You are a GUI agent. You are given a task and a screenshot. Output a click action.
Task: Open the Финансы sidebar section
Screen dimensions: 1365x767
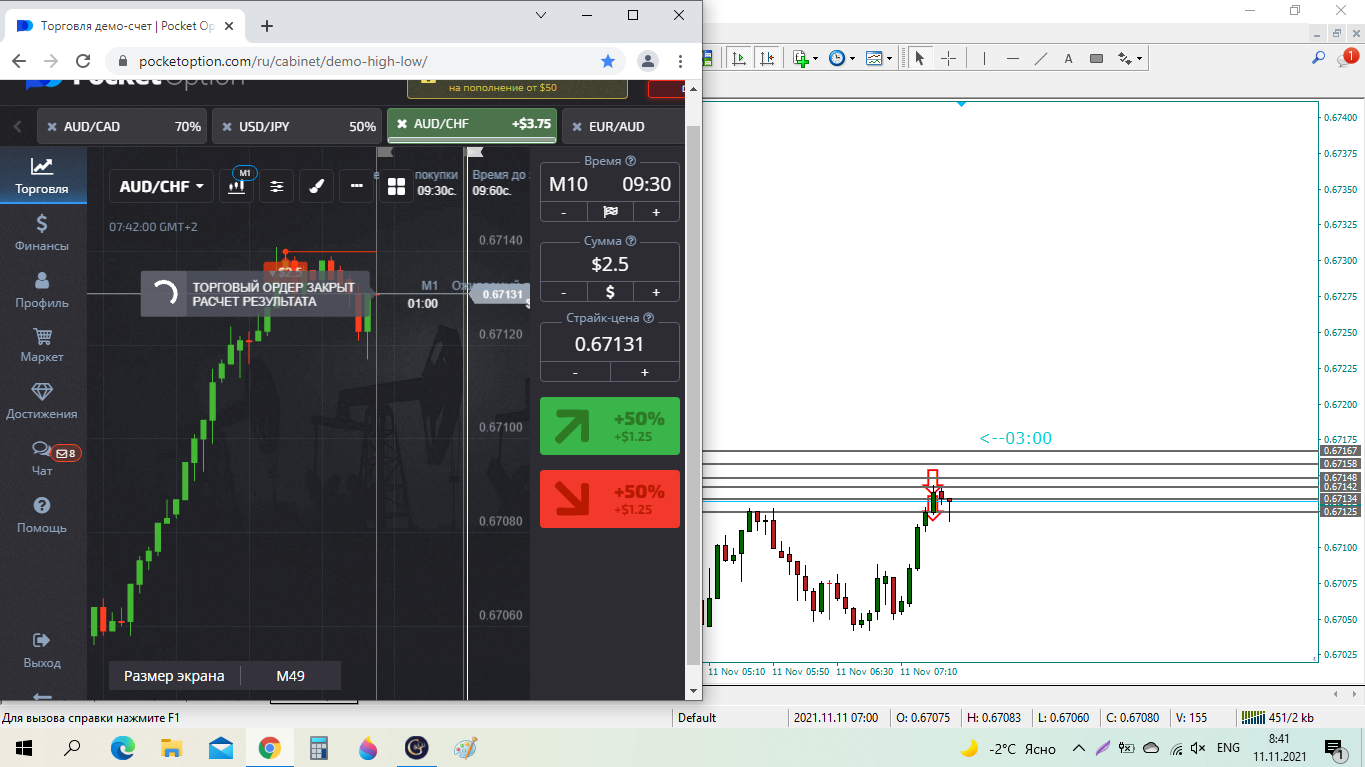click(x=42, y=233)
